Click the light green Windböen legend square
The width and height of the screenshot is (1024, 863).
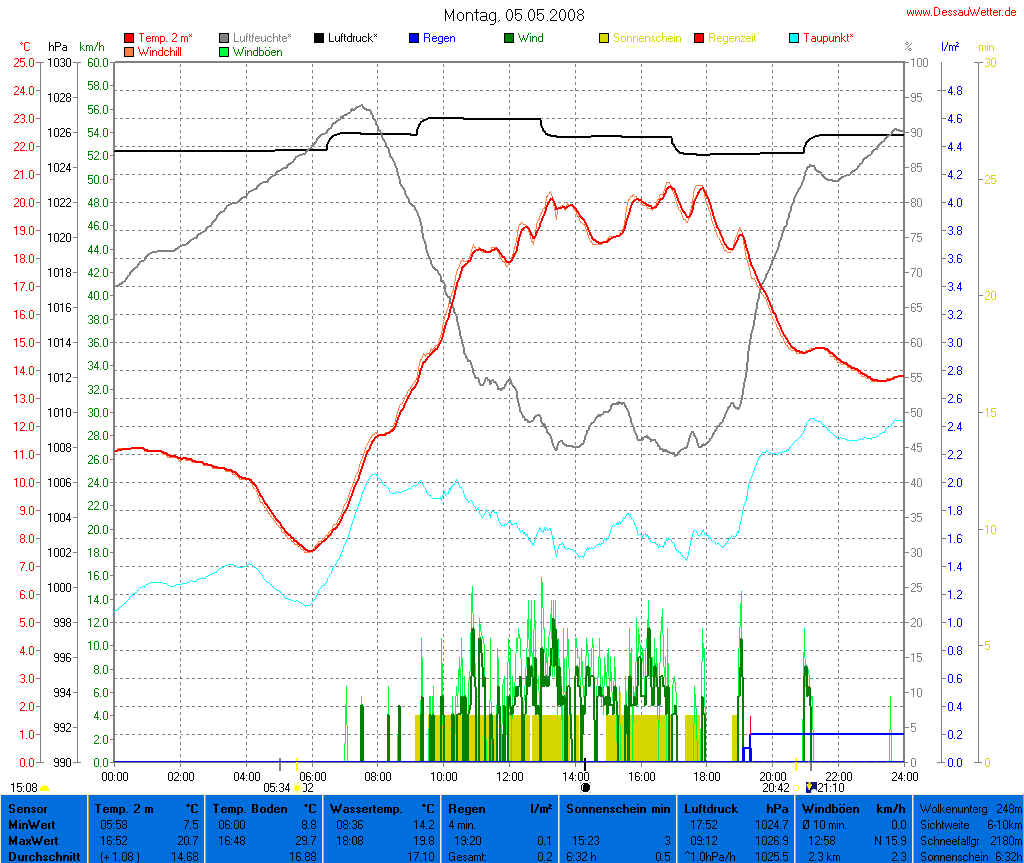pyautogui.click(x=225, y=51)
